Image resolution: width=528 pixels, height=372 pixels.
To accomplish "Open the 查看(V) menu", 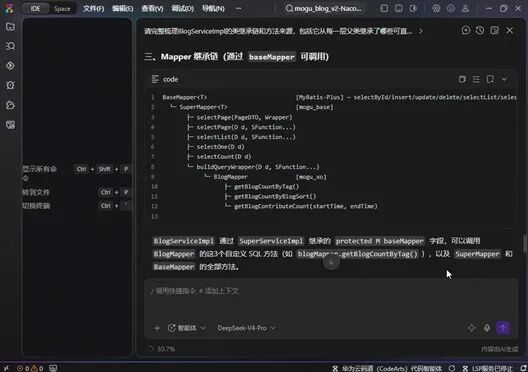I will 152,9.
